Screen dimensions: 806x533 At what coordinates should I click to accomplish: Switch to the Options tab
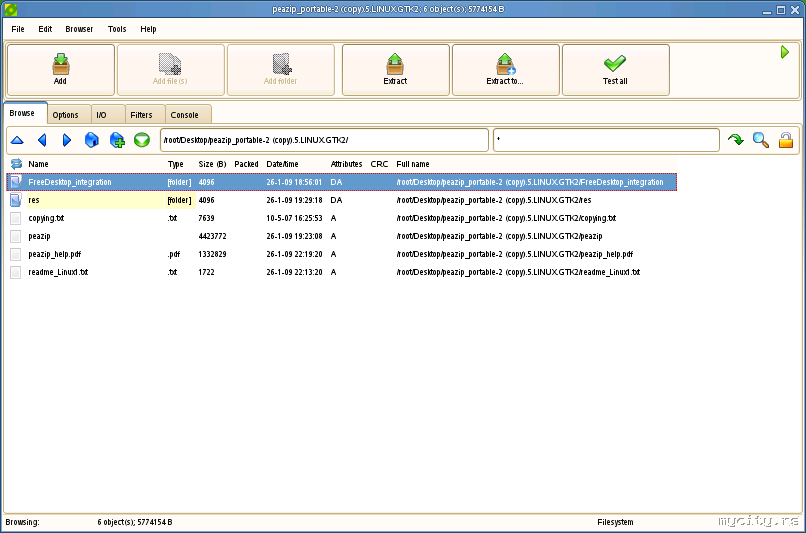(x=66, y=115)
